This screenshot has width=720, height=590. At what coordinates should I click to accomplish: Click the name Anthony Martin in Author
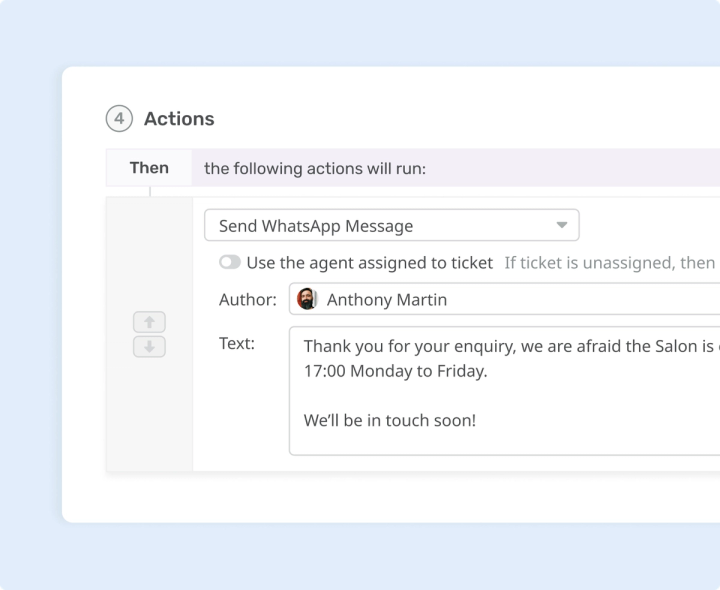click(387, 299)
